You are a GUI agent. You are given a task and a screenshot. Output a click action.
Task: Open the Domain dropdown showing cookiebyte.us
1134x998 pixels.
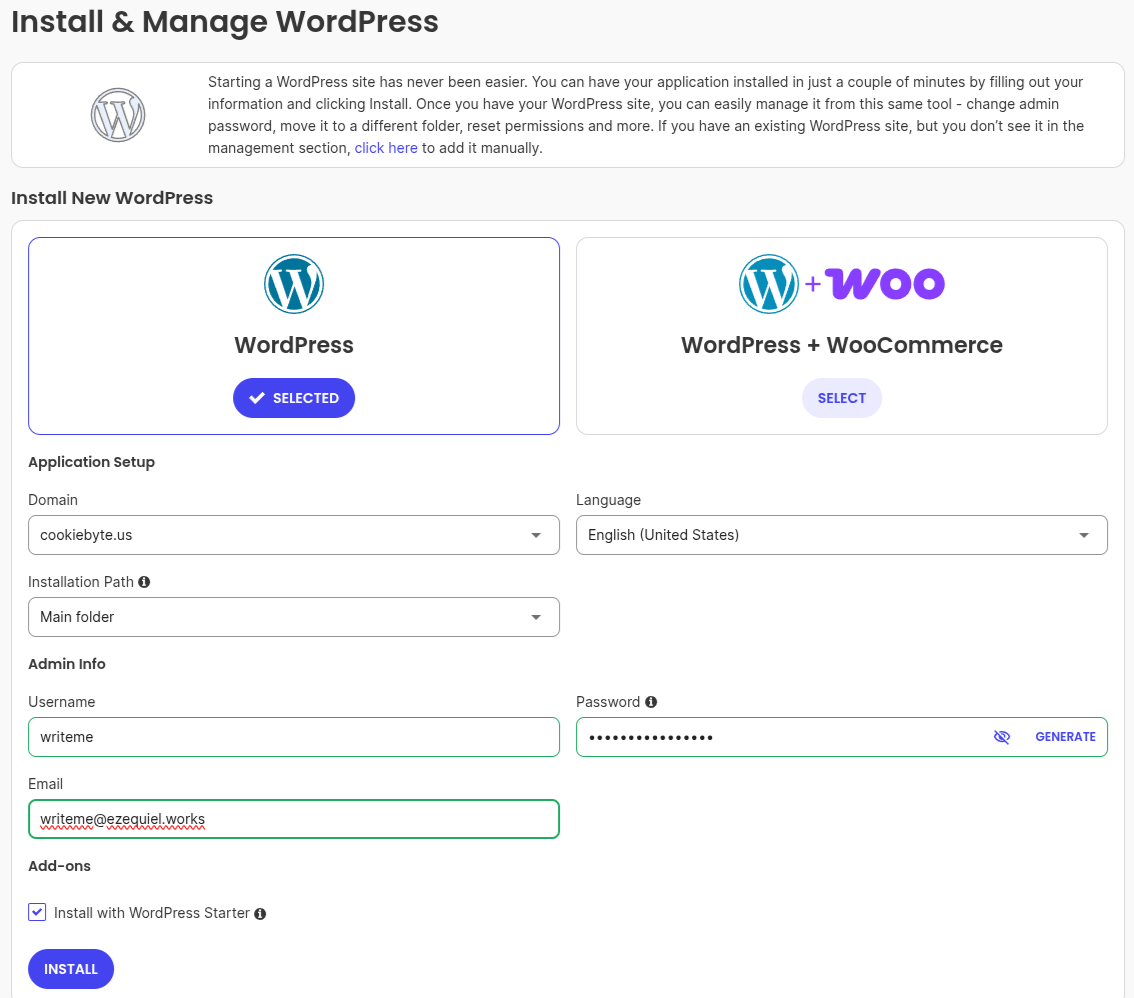[293, 535]
